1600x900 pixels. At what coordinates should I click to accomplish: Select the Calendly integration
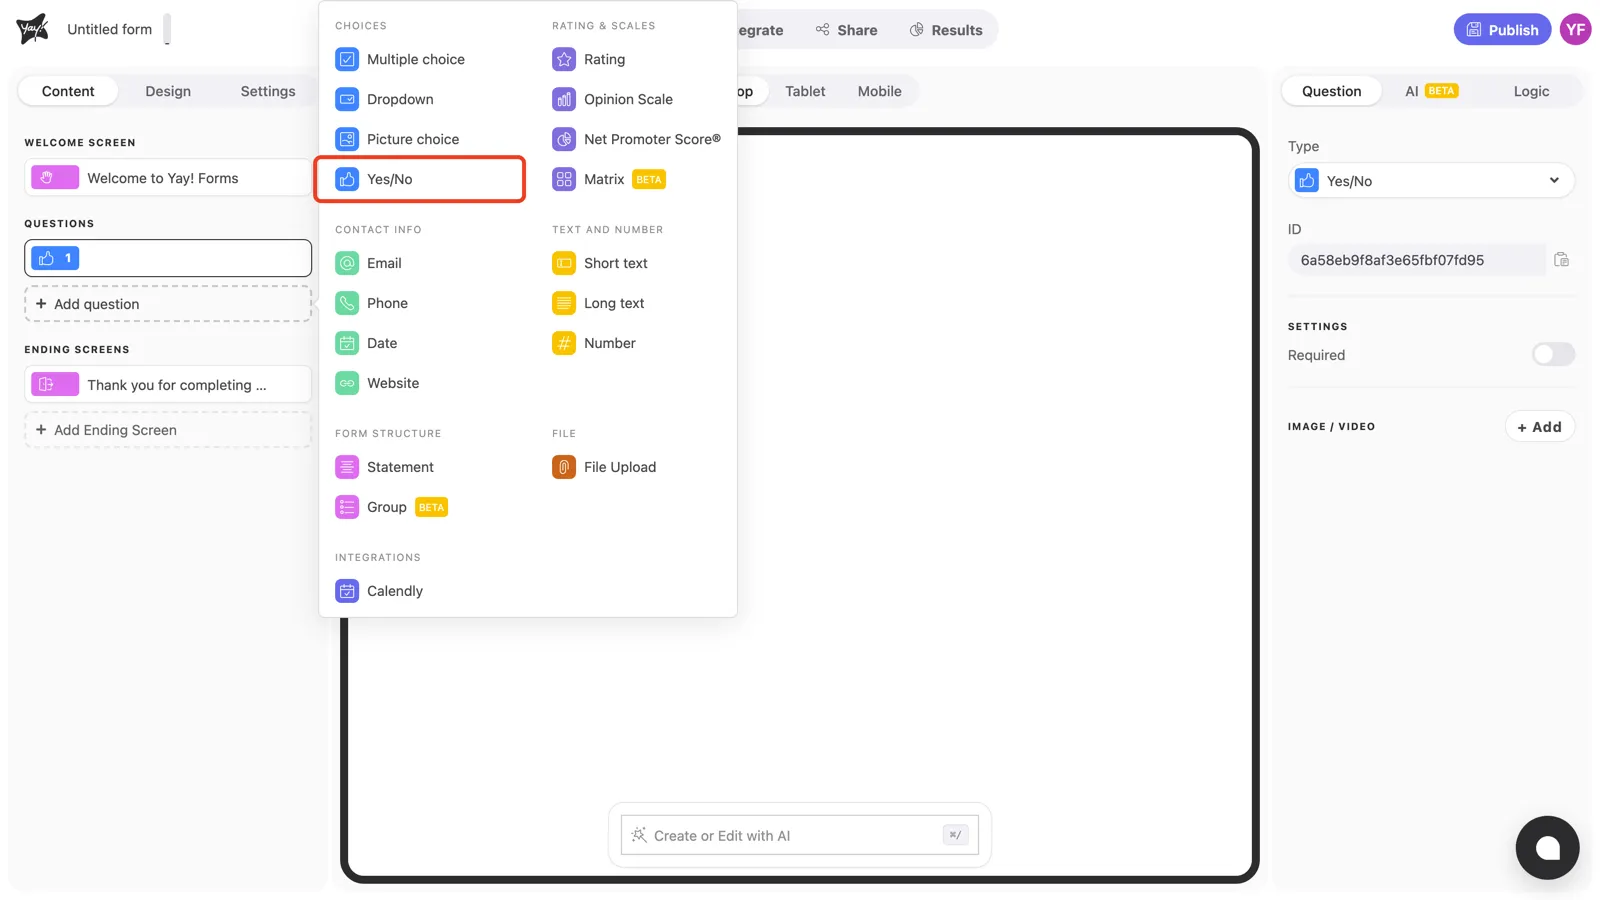tap(380, 591)
